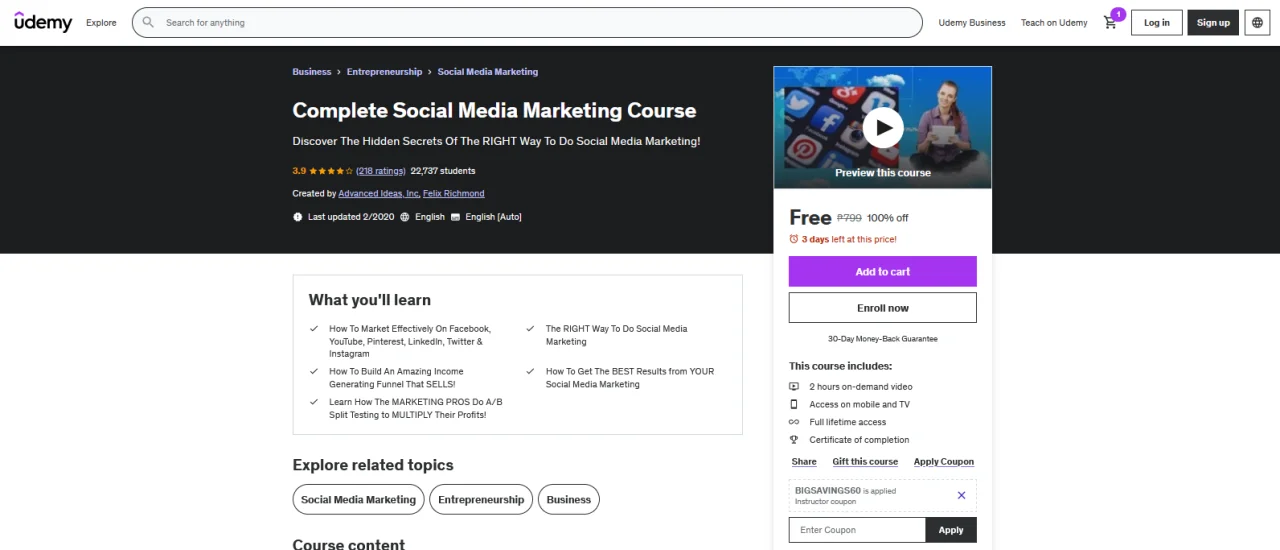Click the closed captions icon

tap(456, 217)
